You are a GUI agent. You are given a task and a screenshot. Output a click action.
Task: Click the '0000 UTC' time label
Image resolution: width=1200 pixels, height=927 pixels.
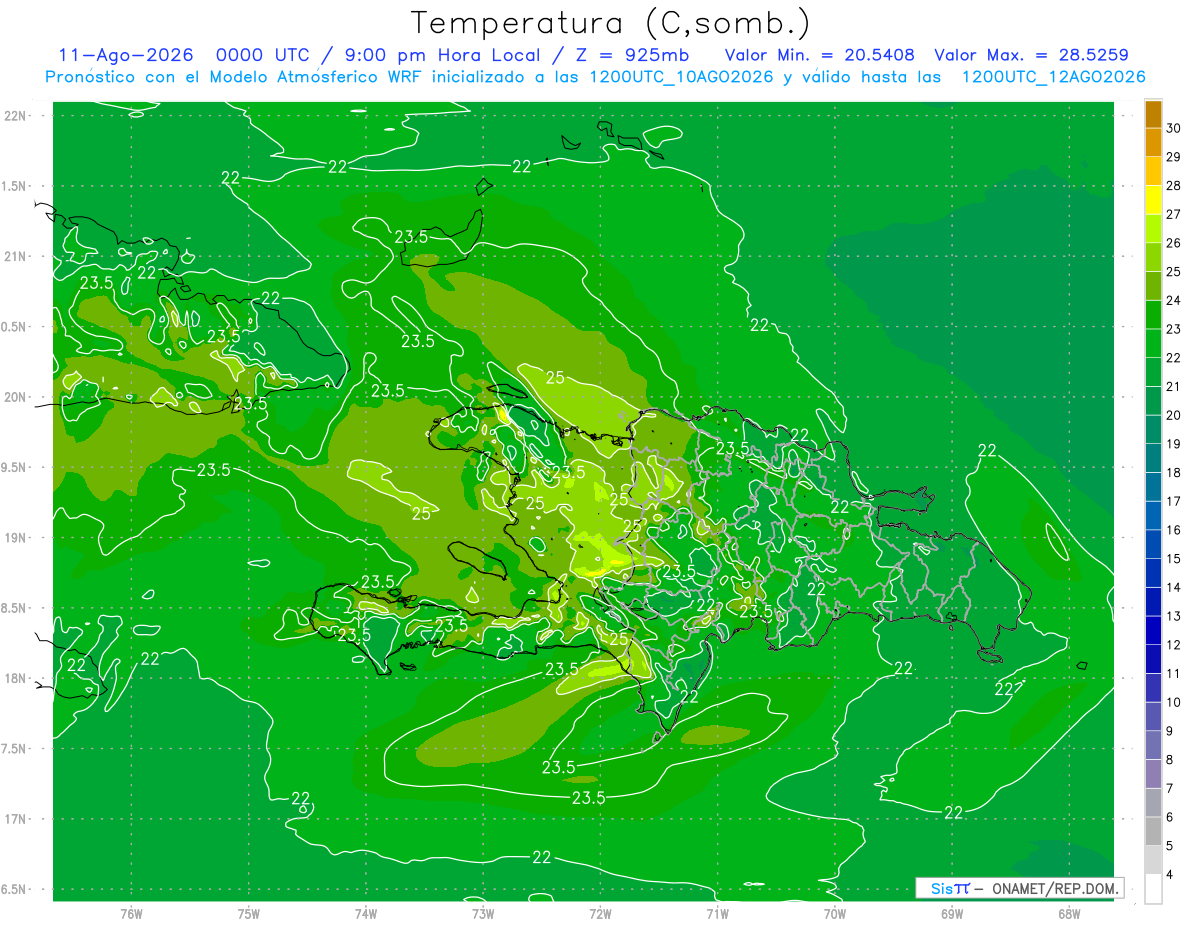(266, 55)
